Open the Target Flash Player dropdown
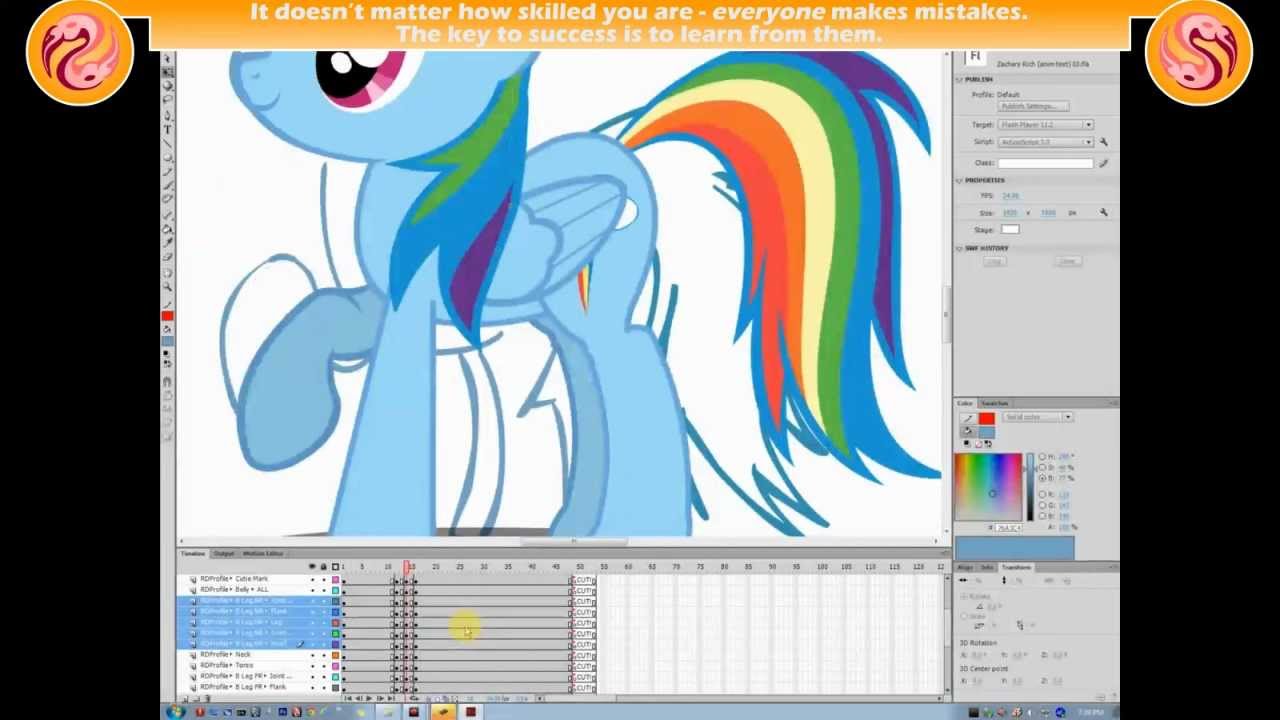Viewport: 1280px width, 720px height. pos(1045,125)
